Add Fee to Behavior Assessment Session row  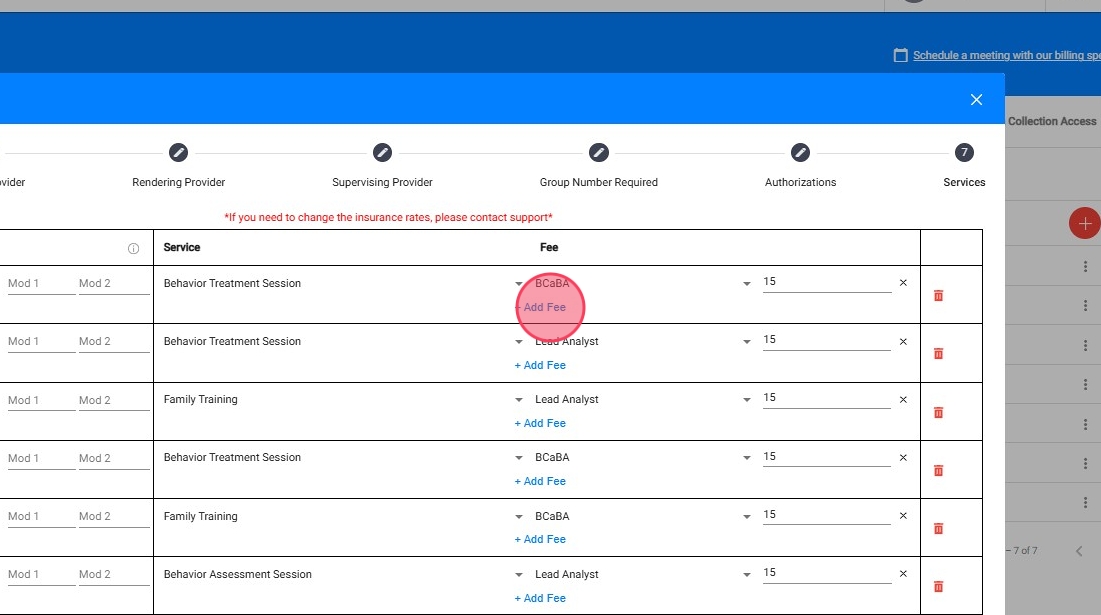click(x=540, y=598)
